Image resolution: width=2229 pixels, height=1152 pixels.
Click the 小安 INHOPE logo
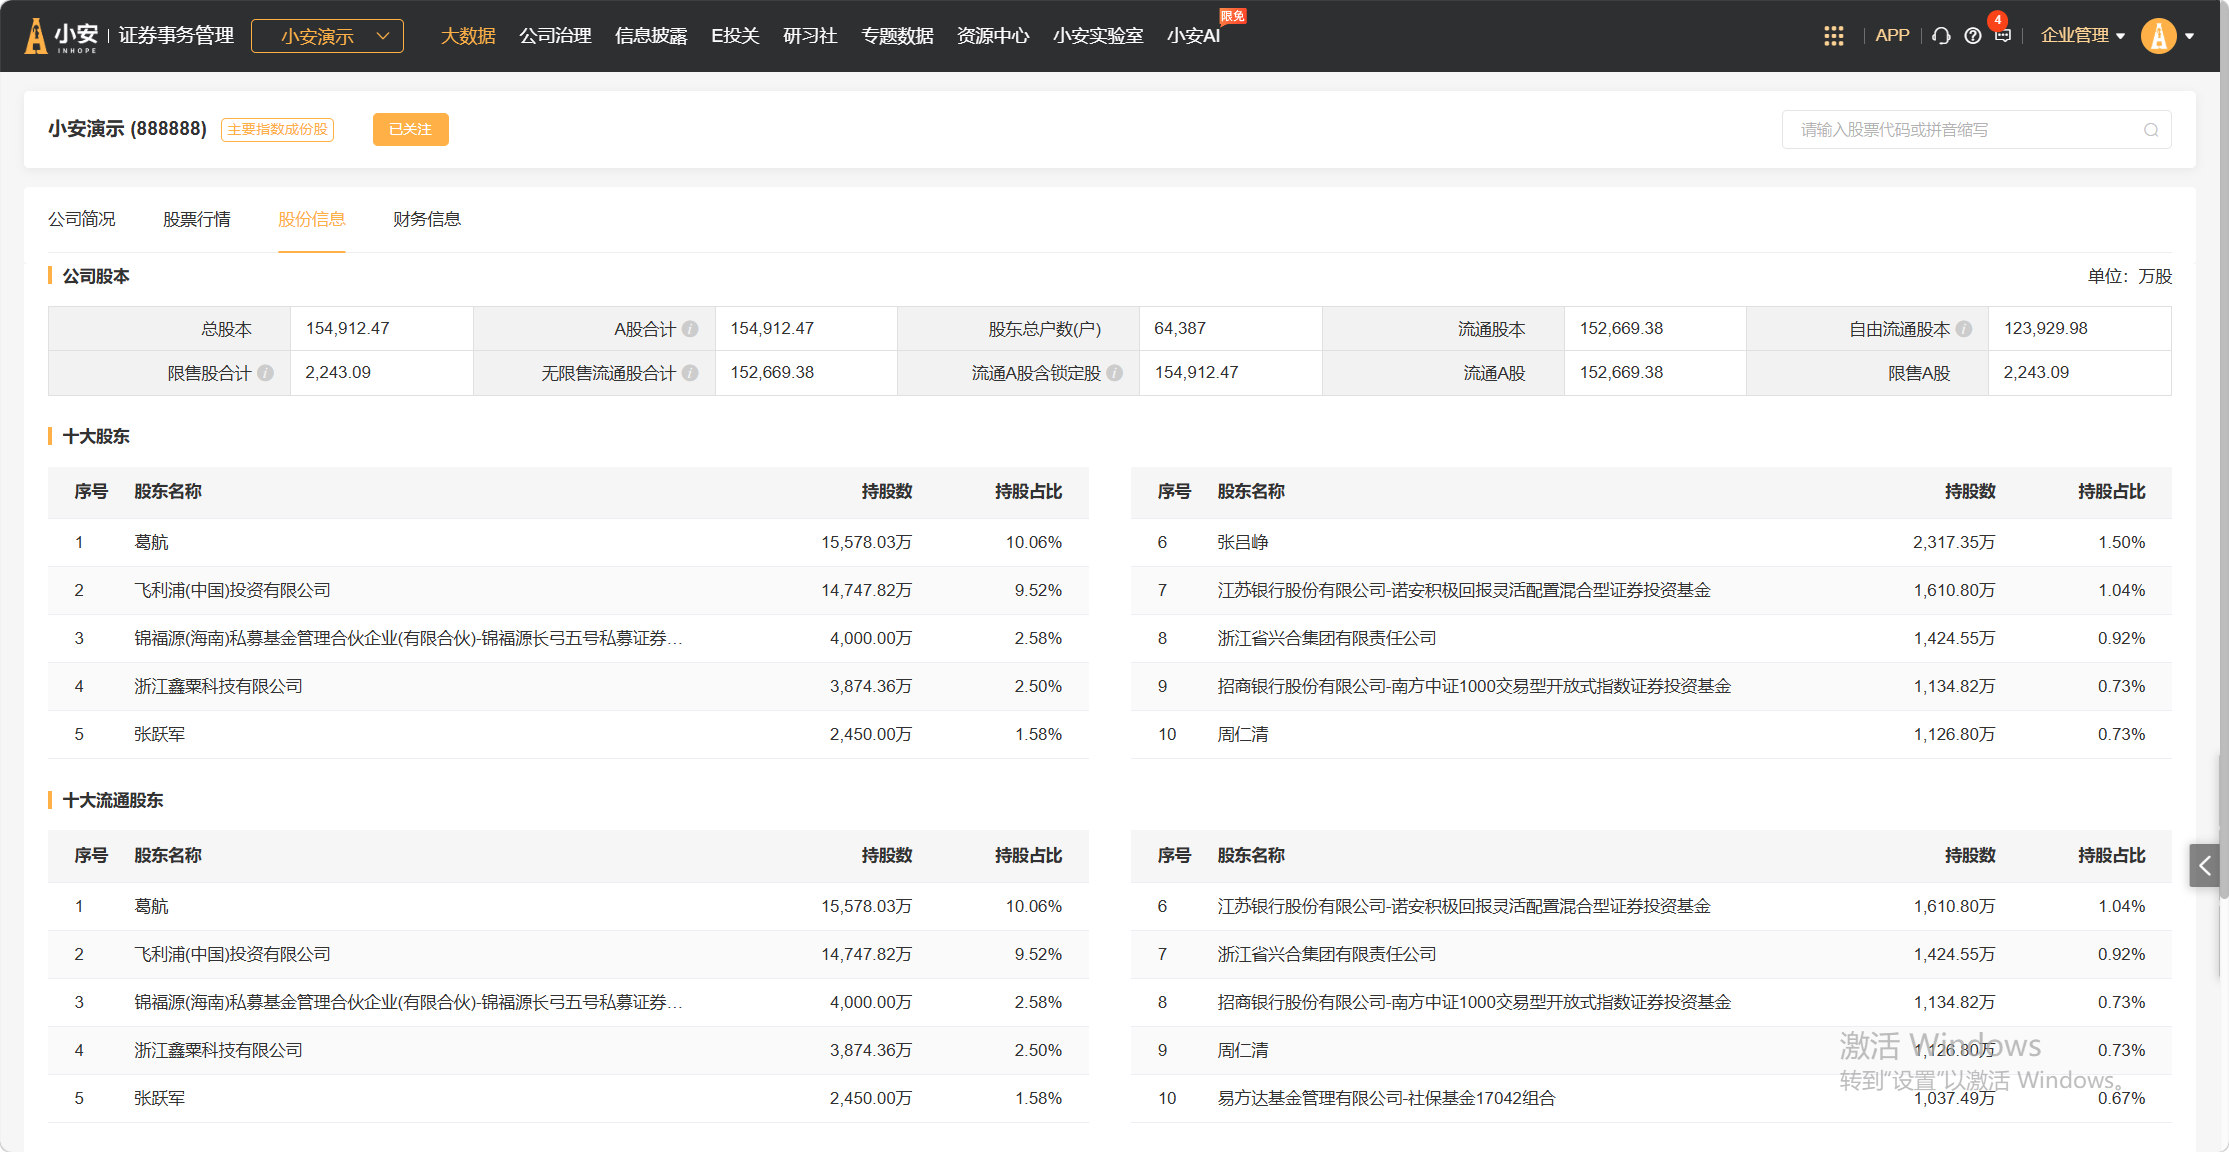click(x=62, y=36)
